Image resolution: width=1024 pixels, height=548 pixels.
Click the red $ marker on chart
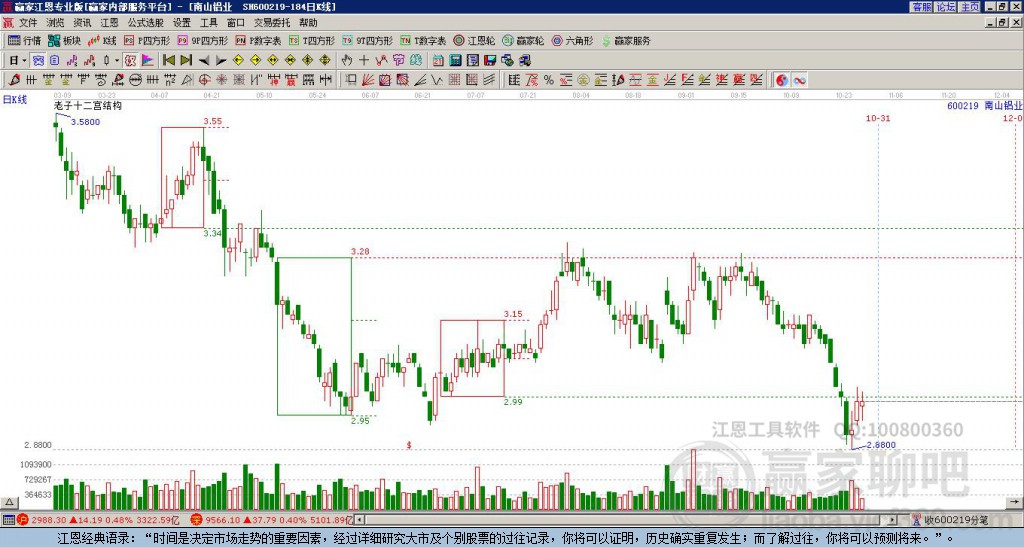(409, 445)
